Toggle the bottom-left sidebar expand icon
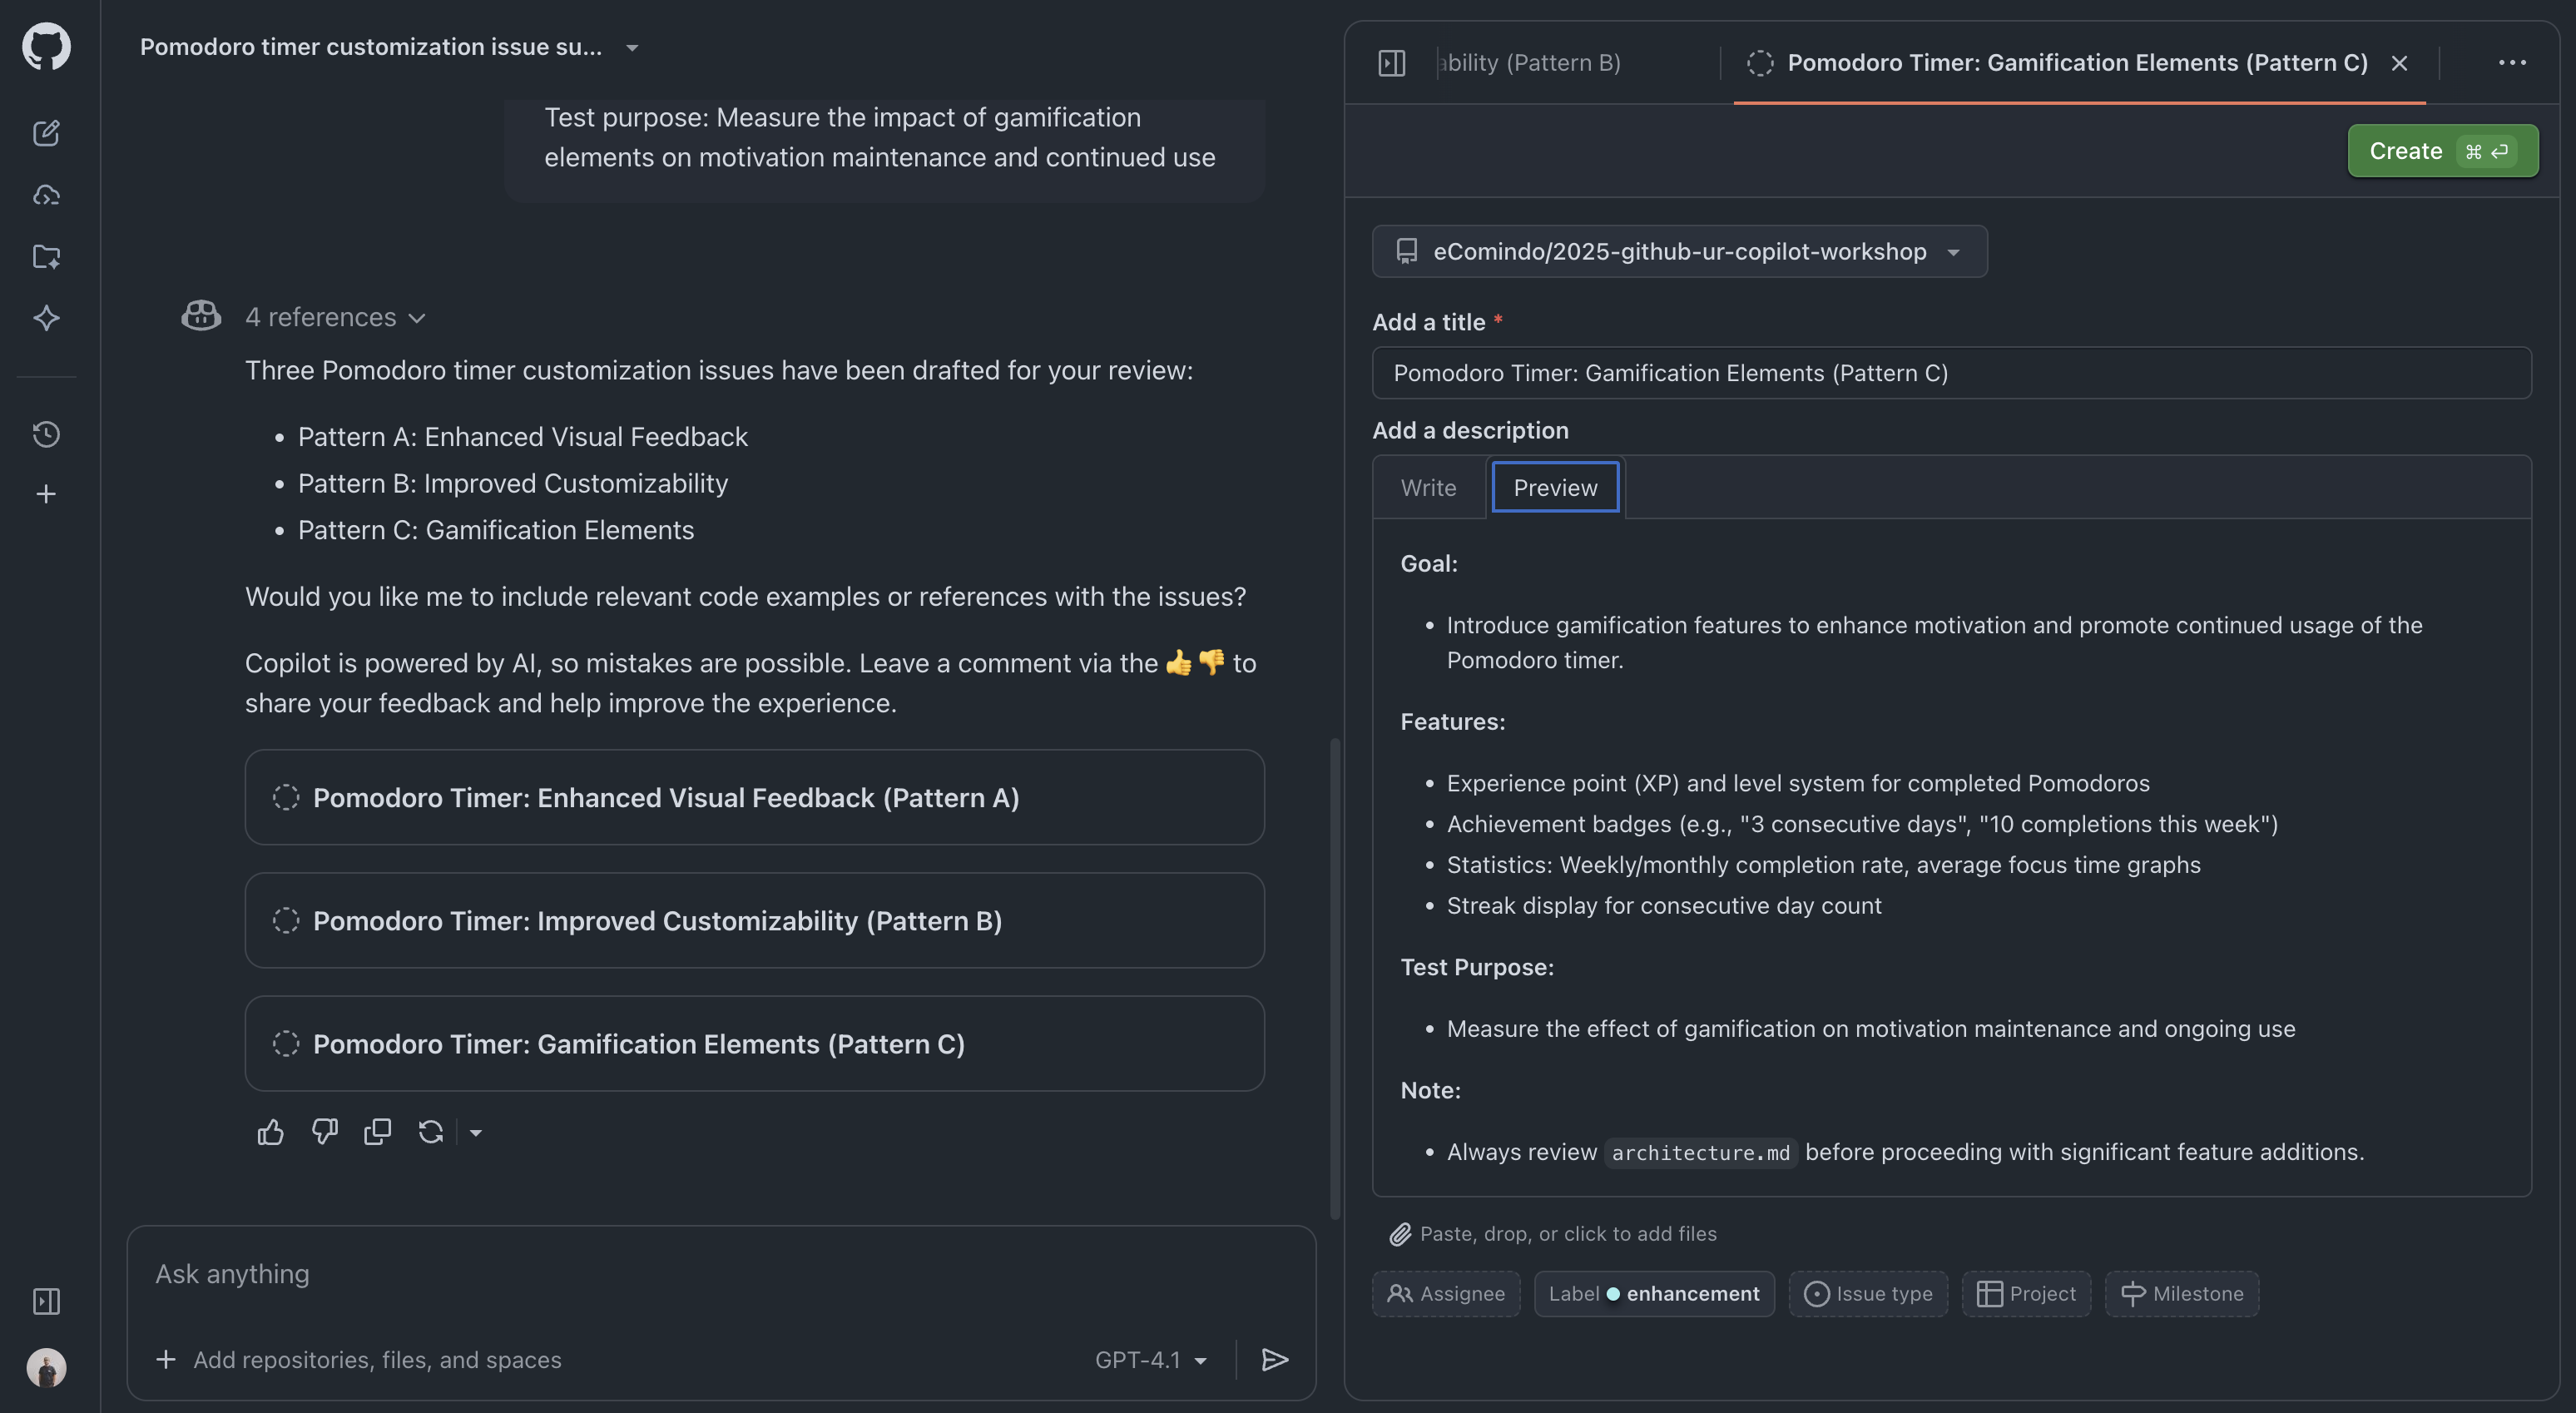This screenshot has height=1413, width=2576. pos(46,1301)
